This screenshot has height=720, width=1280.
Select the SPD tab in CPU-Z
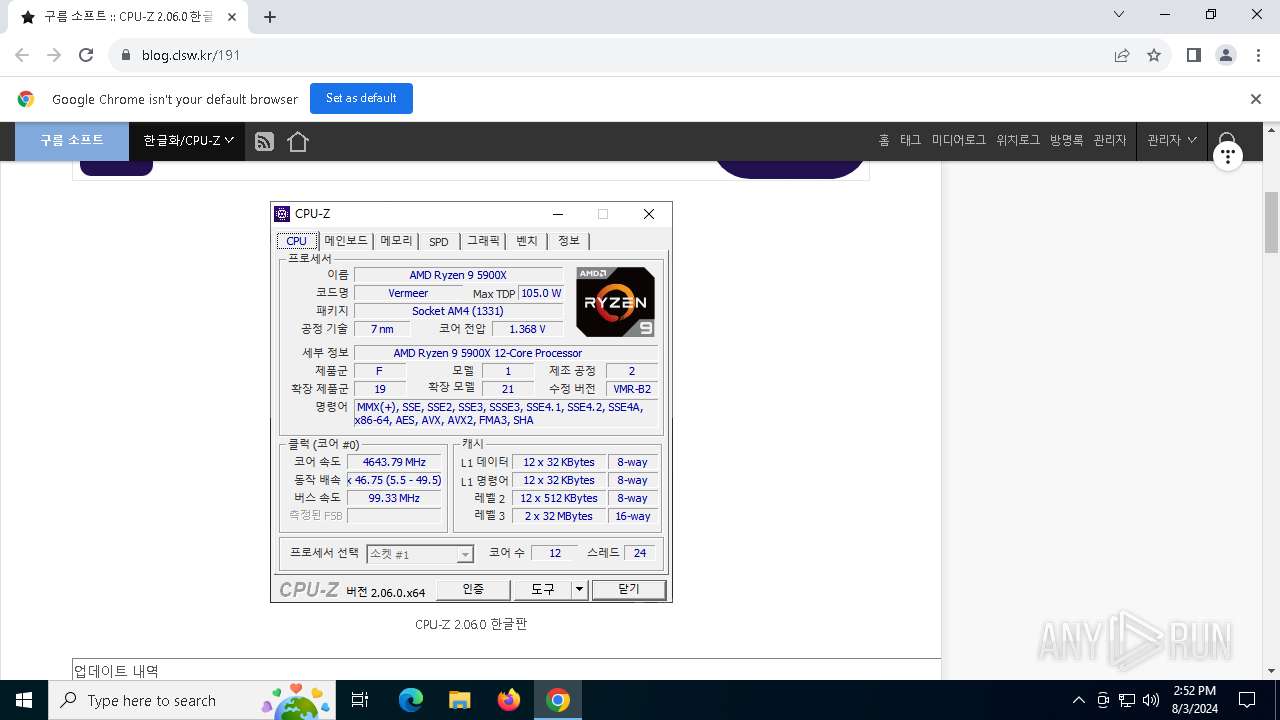tap(439, 241)
